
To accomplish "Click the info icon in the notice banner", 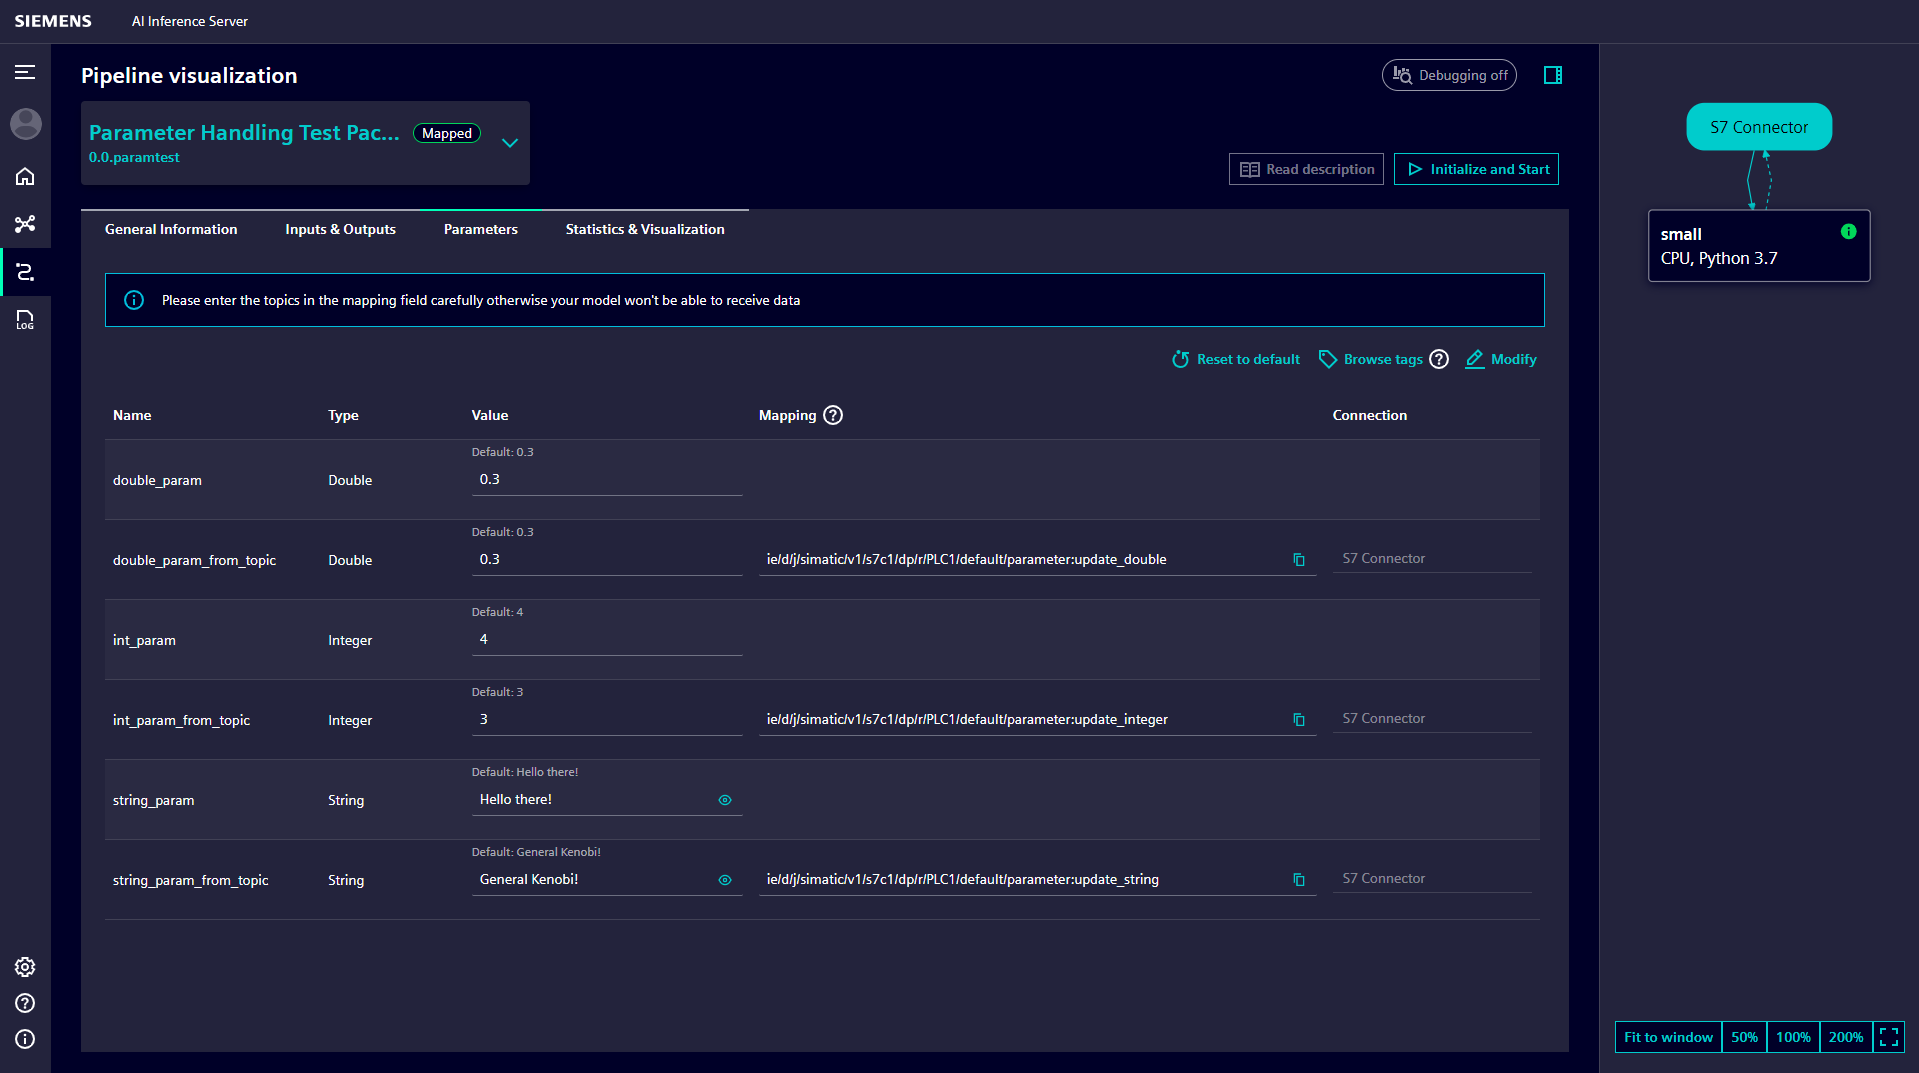I will pyautogui.click(x=134, y=300).
